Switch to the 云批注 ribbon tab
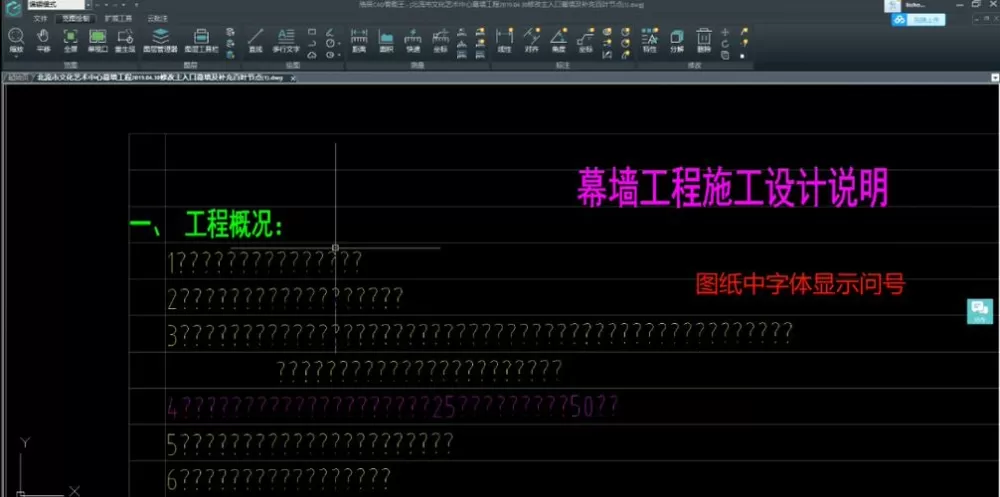 pyautogui.click(x=157, y=19)
